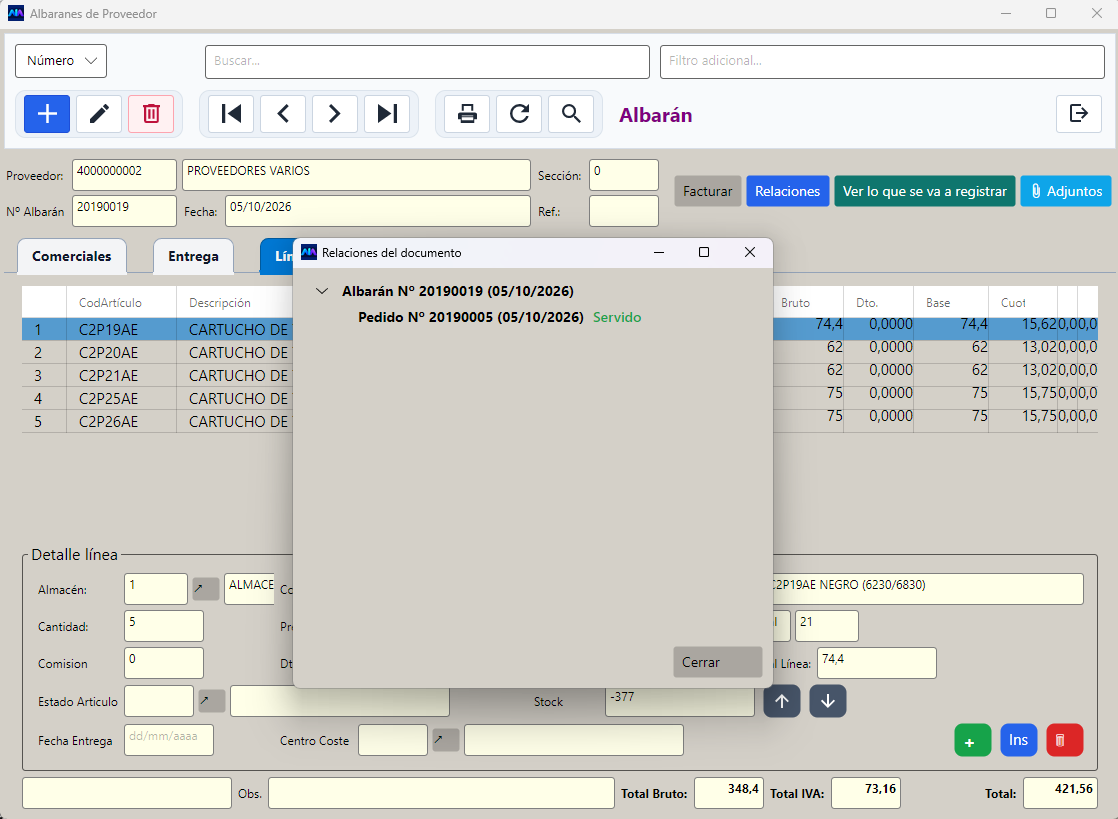Open the Número search-field dropdown
The image size is (1118, 819).
(61, 61)
